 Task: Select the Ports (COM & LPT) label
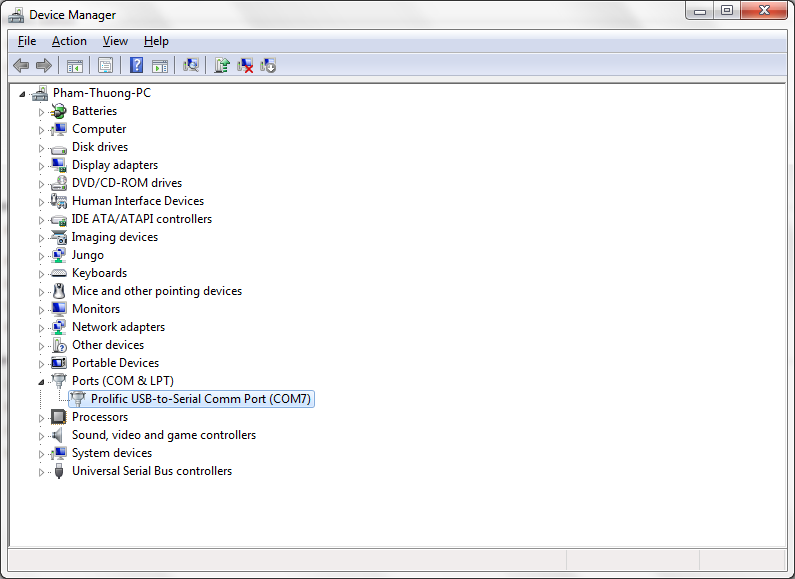123,381
